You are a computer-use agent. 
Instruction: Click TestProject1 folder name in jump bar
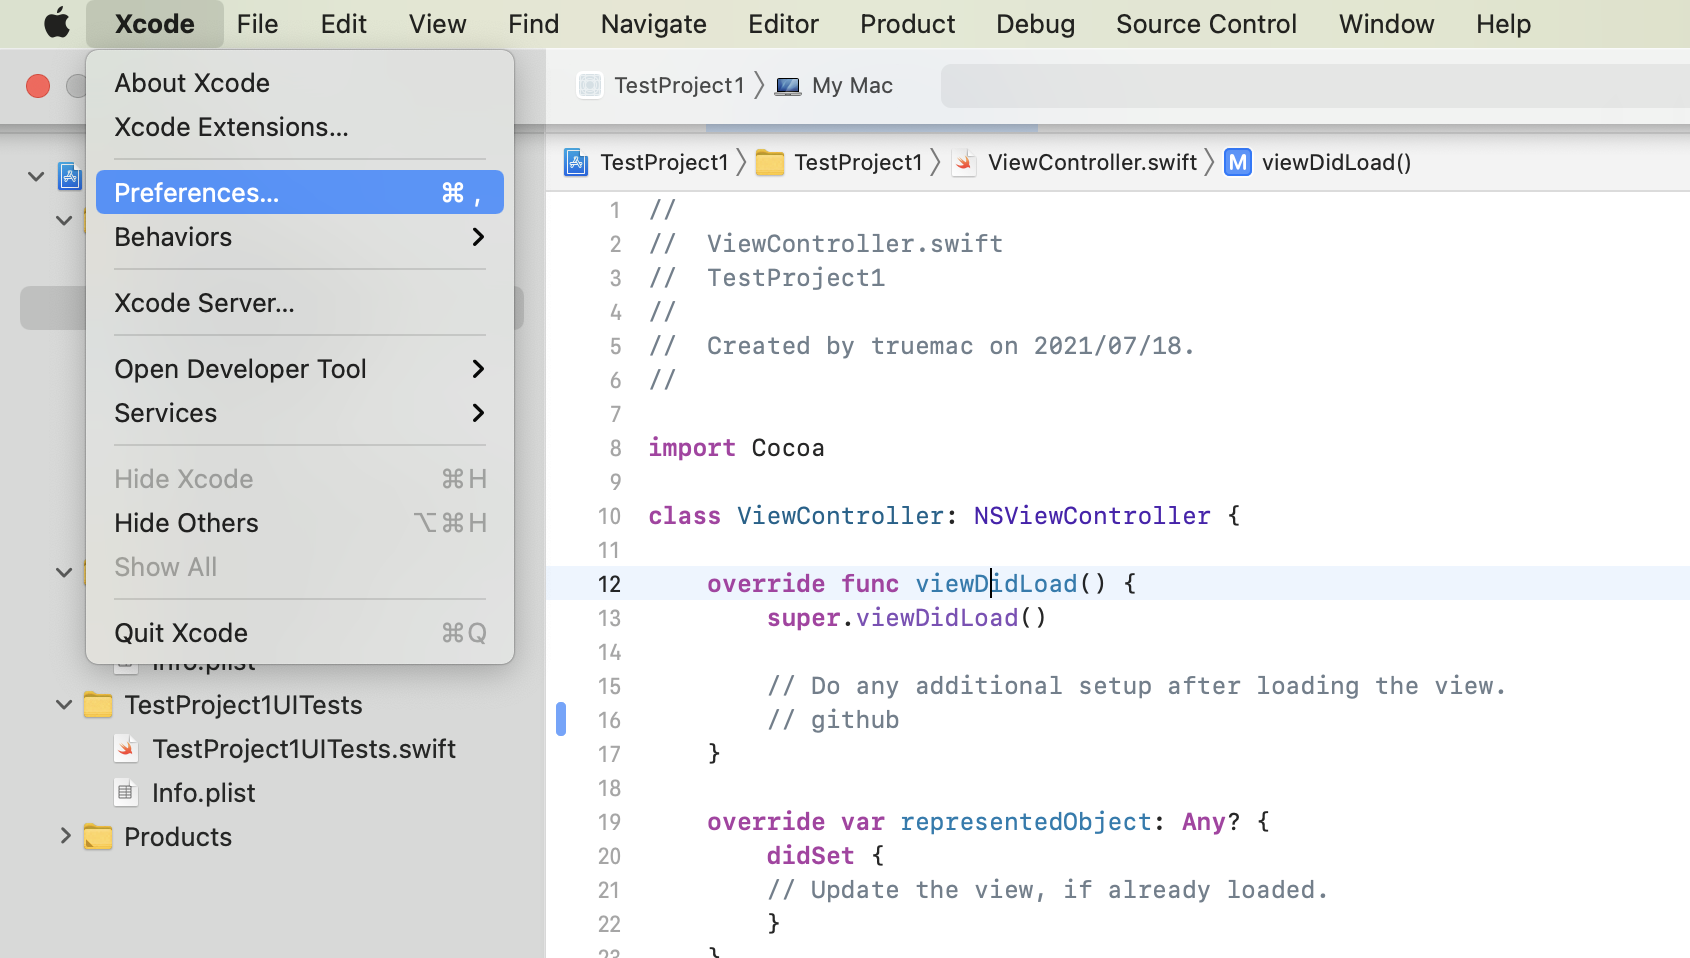point(858,162)
